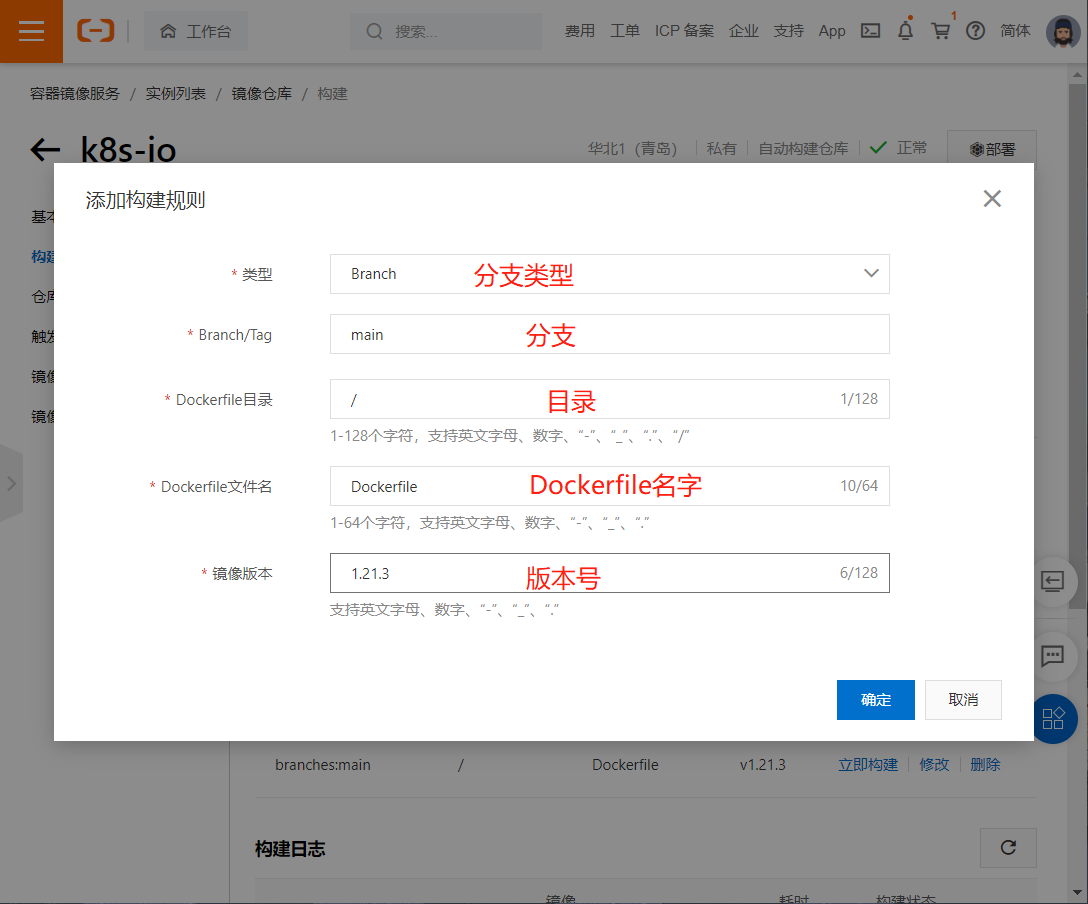This screenshot has width=1088, height=904.
Task: Click the 修改 modify link
Action: pos(934,764)
